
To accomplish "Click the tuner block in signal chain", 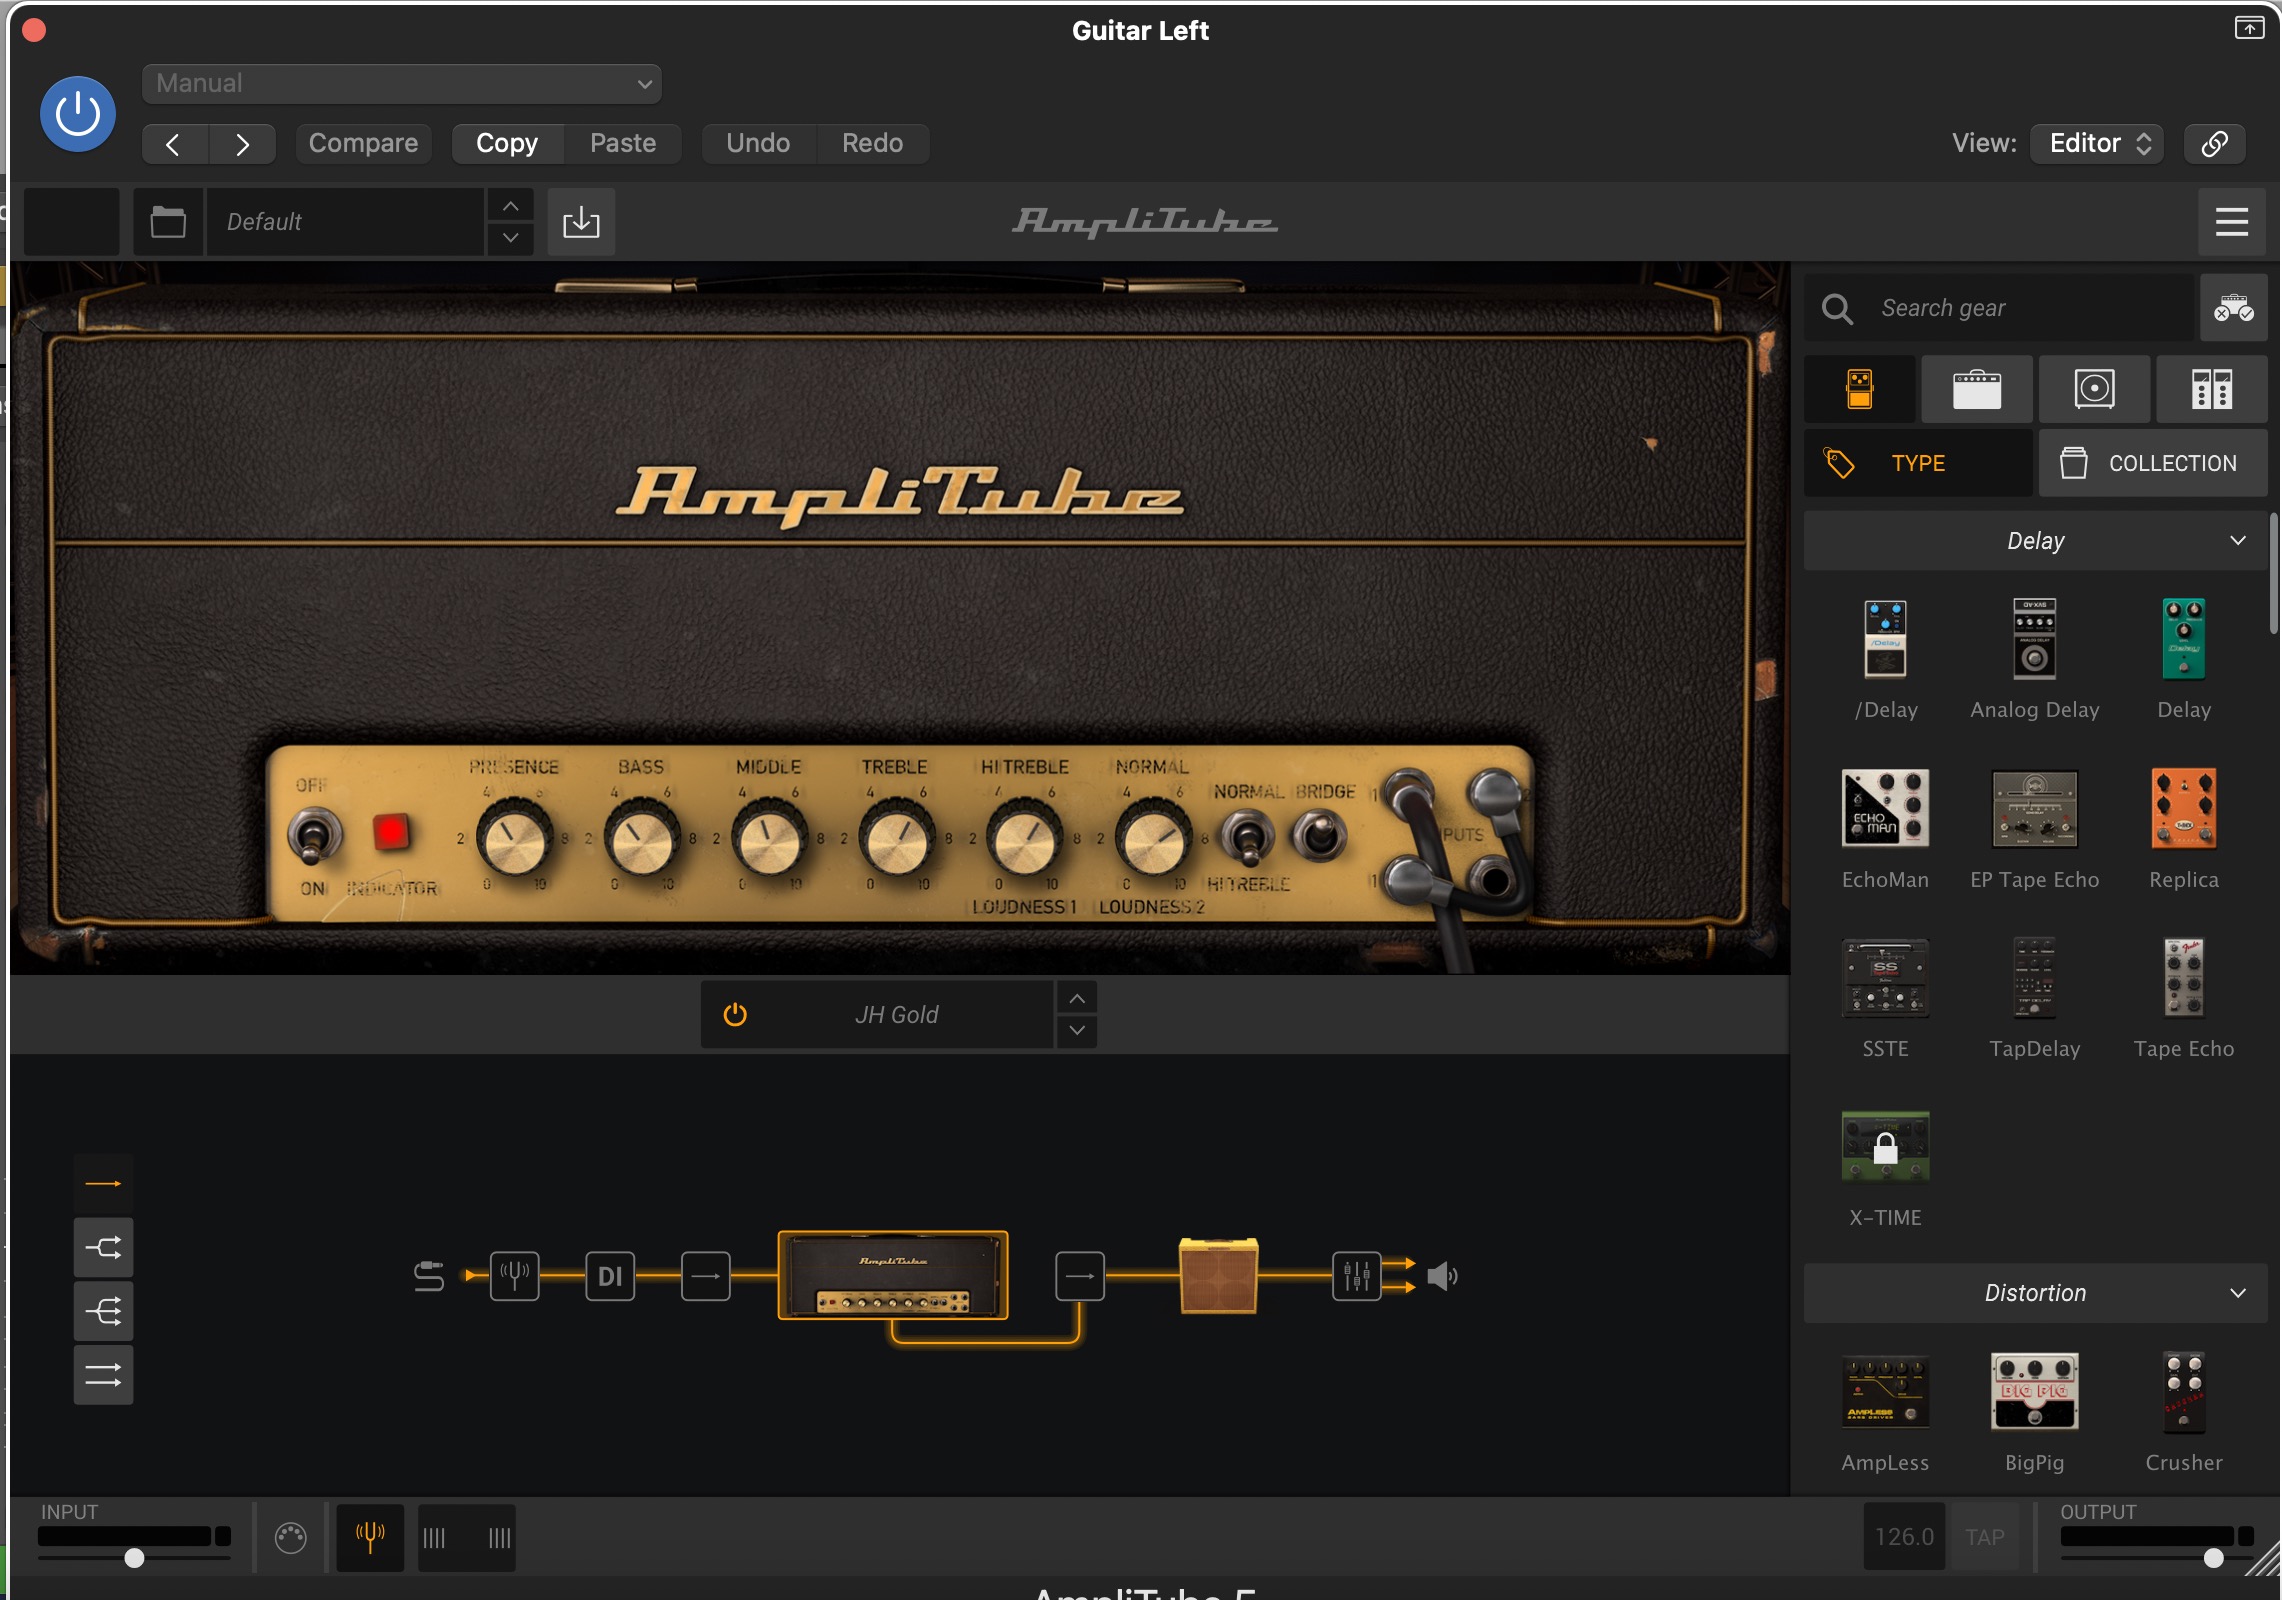I will 514,1276.
